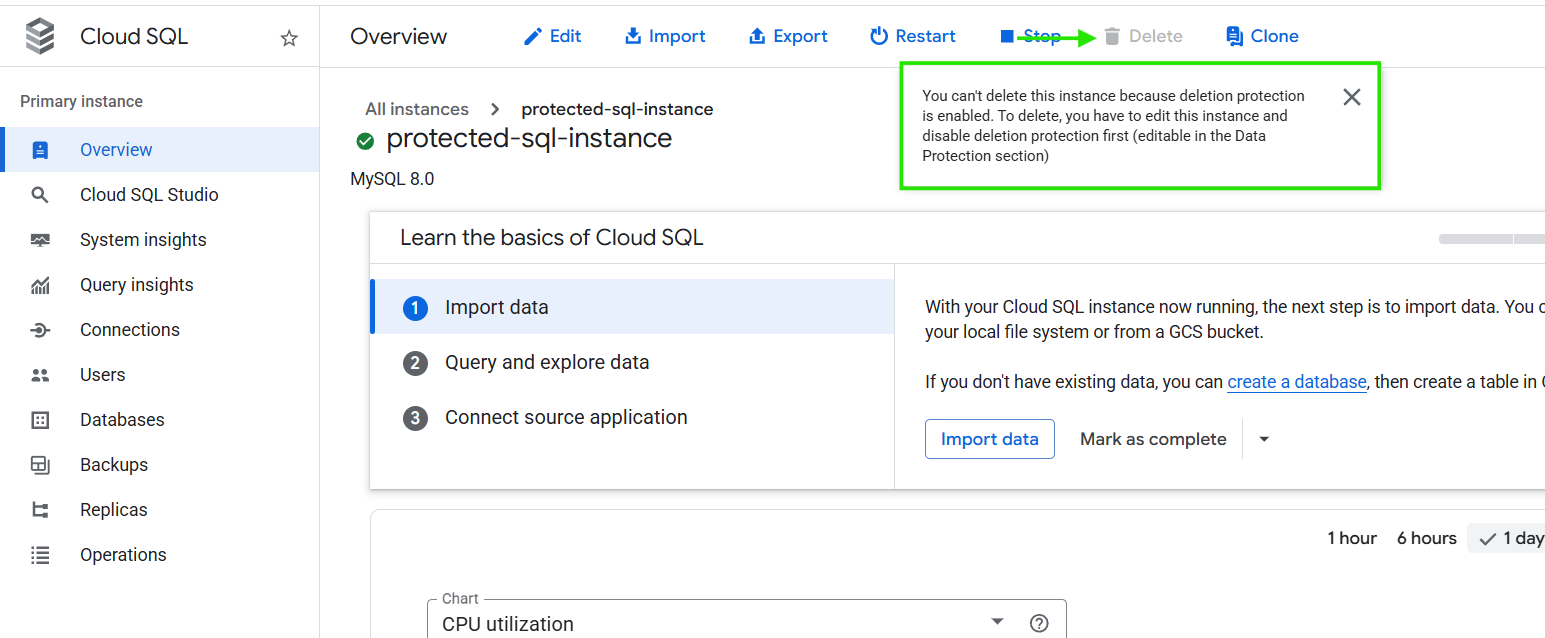Navigate to All instances breadcrumb
This screenshot has width=1545, height=638.
417,109
